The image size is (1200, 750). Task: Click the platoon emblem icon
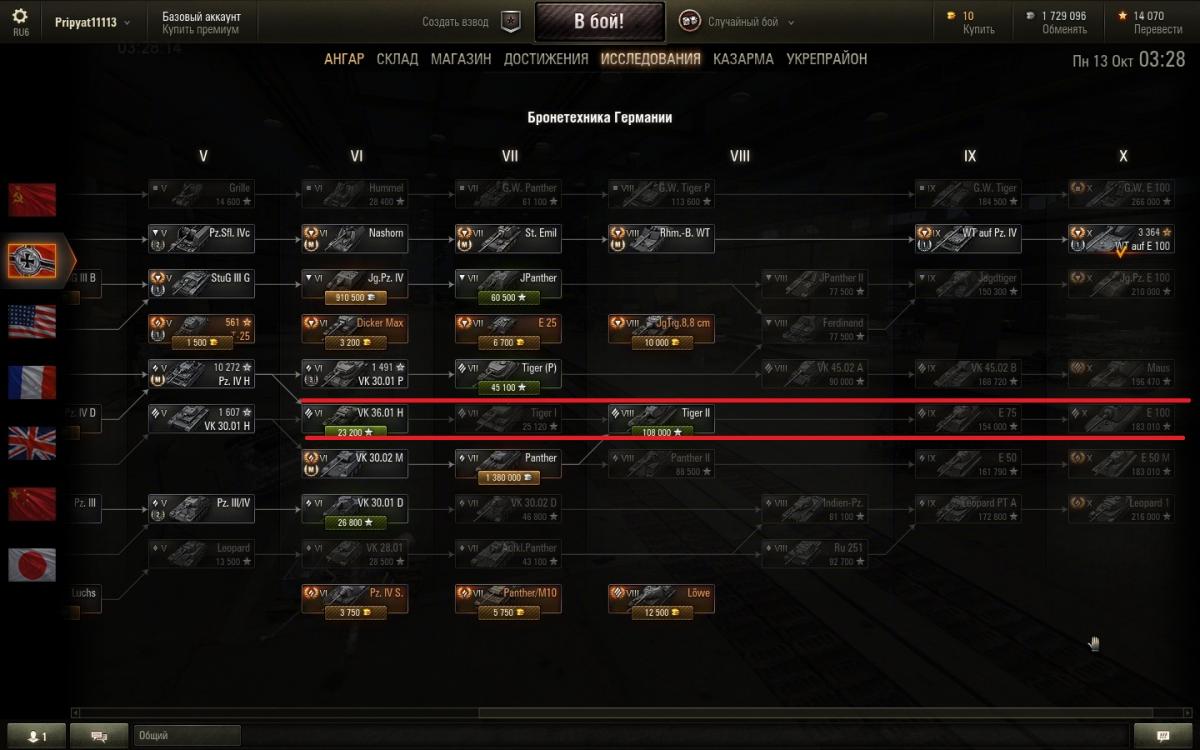coord(511,22)
